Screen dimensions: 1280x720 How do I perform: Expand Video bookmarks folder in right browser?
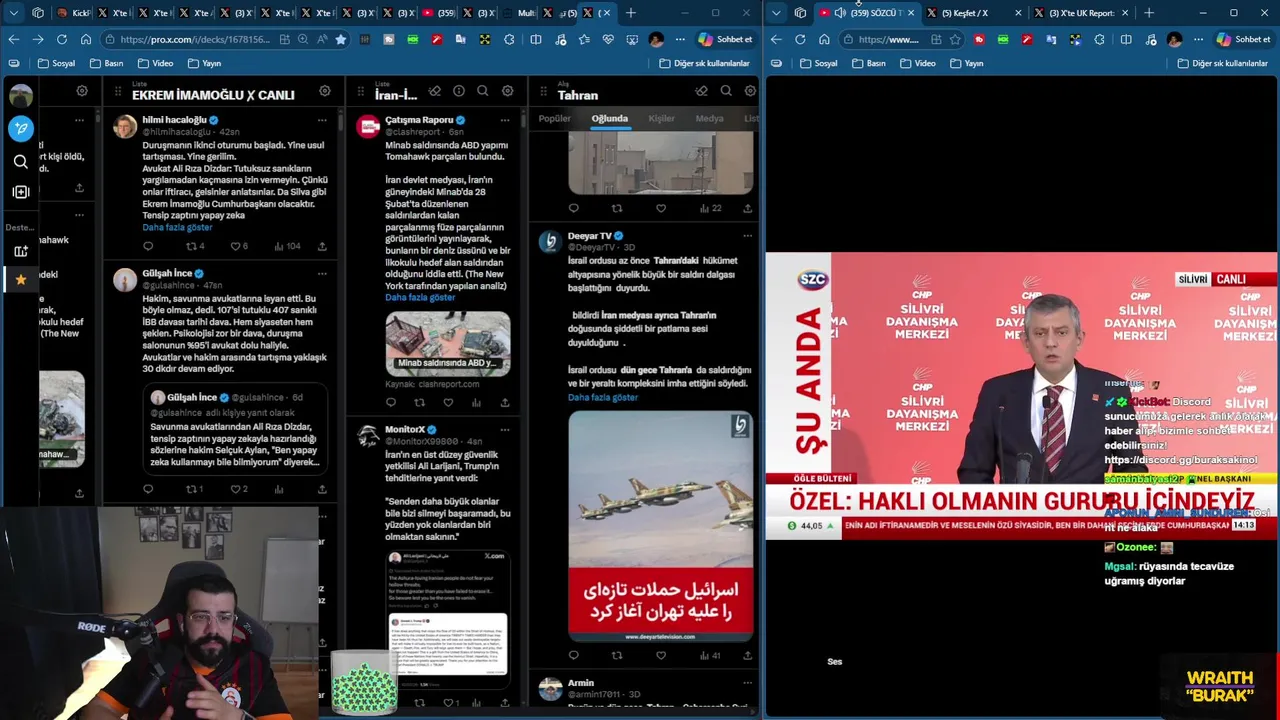point(917,63)
